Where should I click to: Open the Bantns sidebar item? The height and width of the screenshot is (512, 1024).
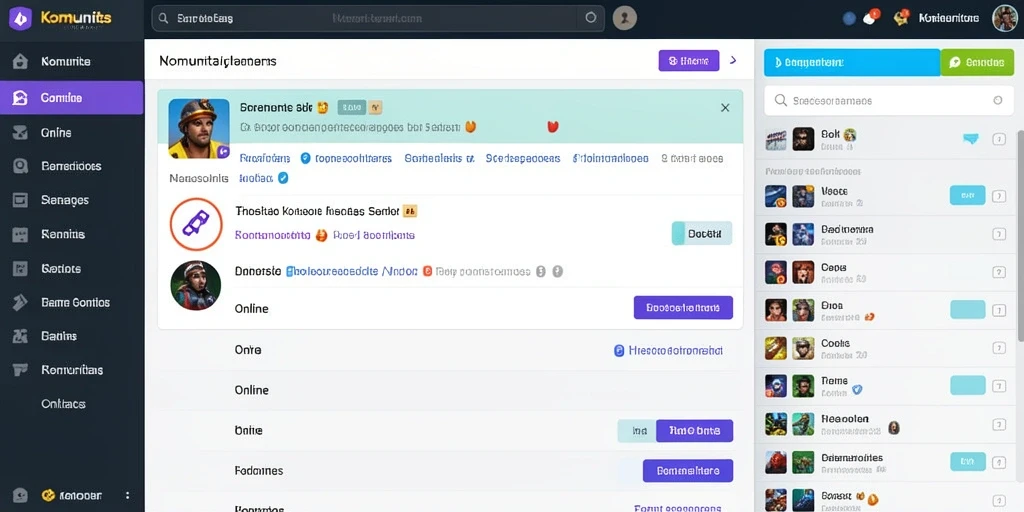[x=72, y=336]
